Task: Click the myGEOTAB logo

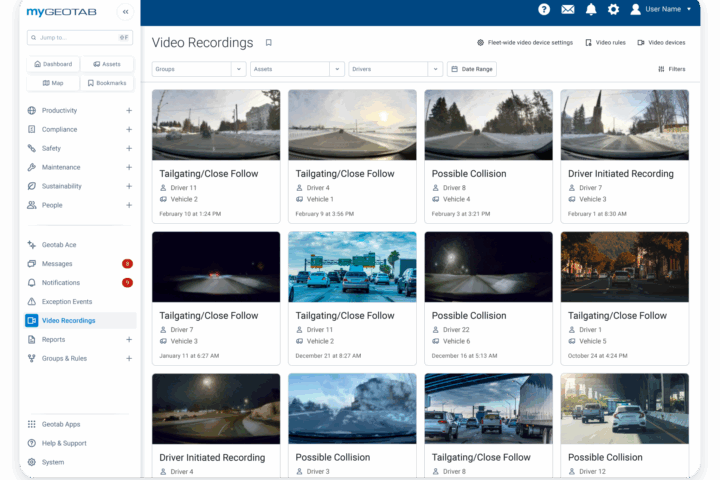Action: point(62,12)
